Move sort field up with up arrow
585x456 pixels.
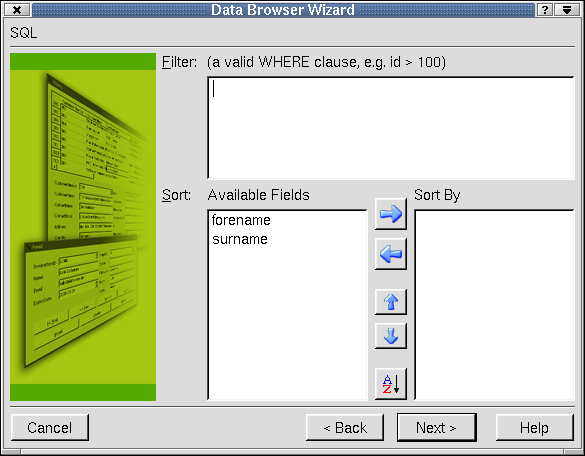click(x=391, y=302)
